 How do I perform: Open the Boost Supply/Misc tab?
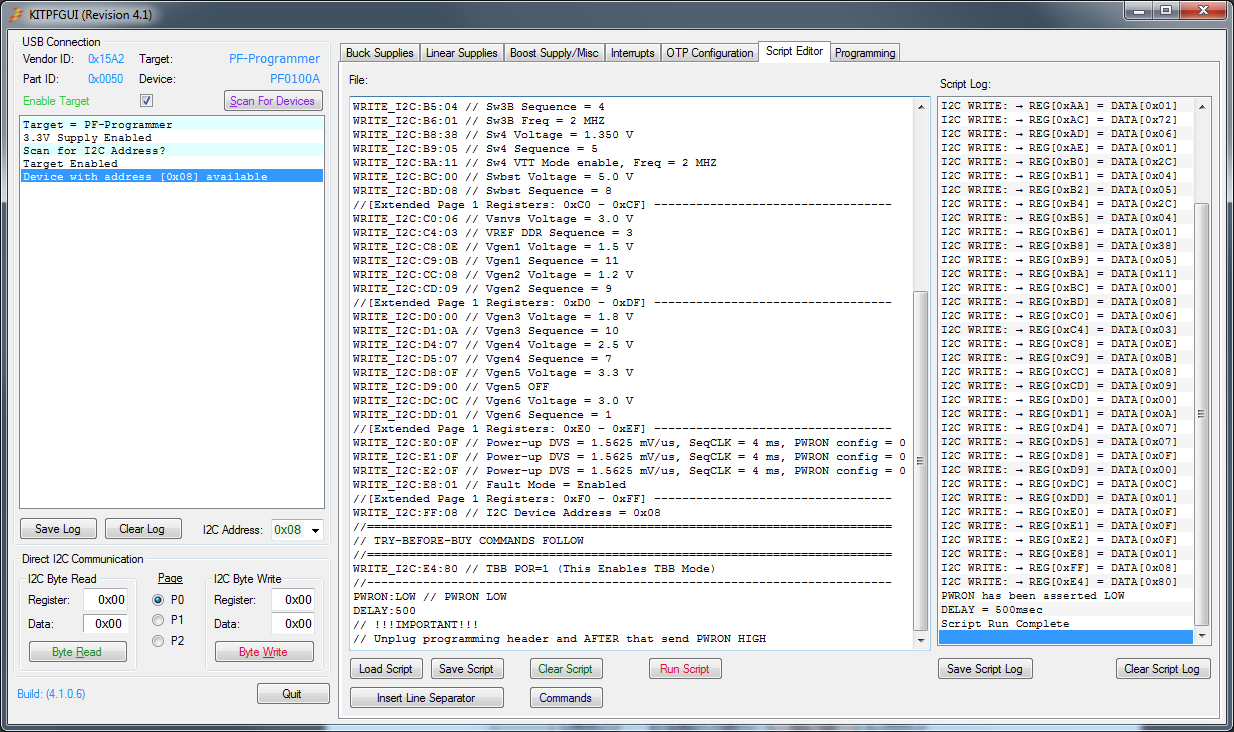(555, 53)
